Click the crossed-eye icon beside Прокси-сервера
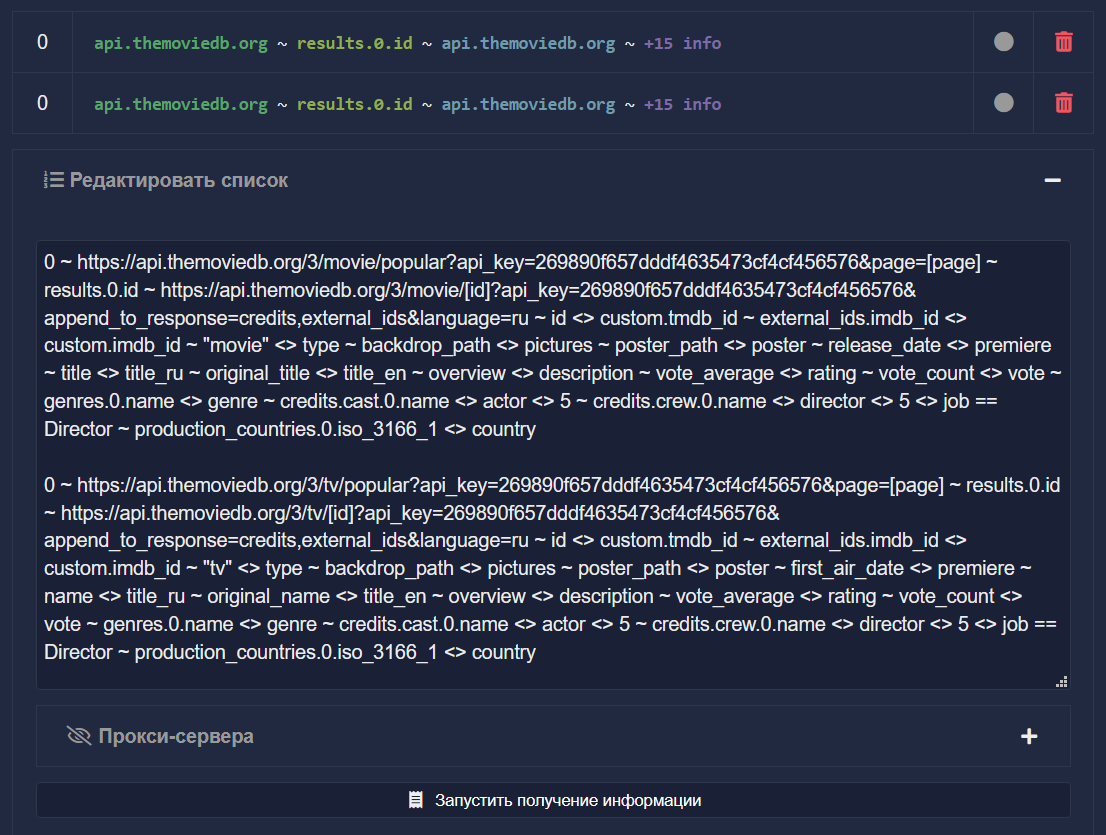1106x835 pixels. tap(79, 736)
